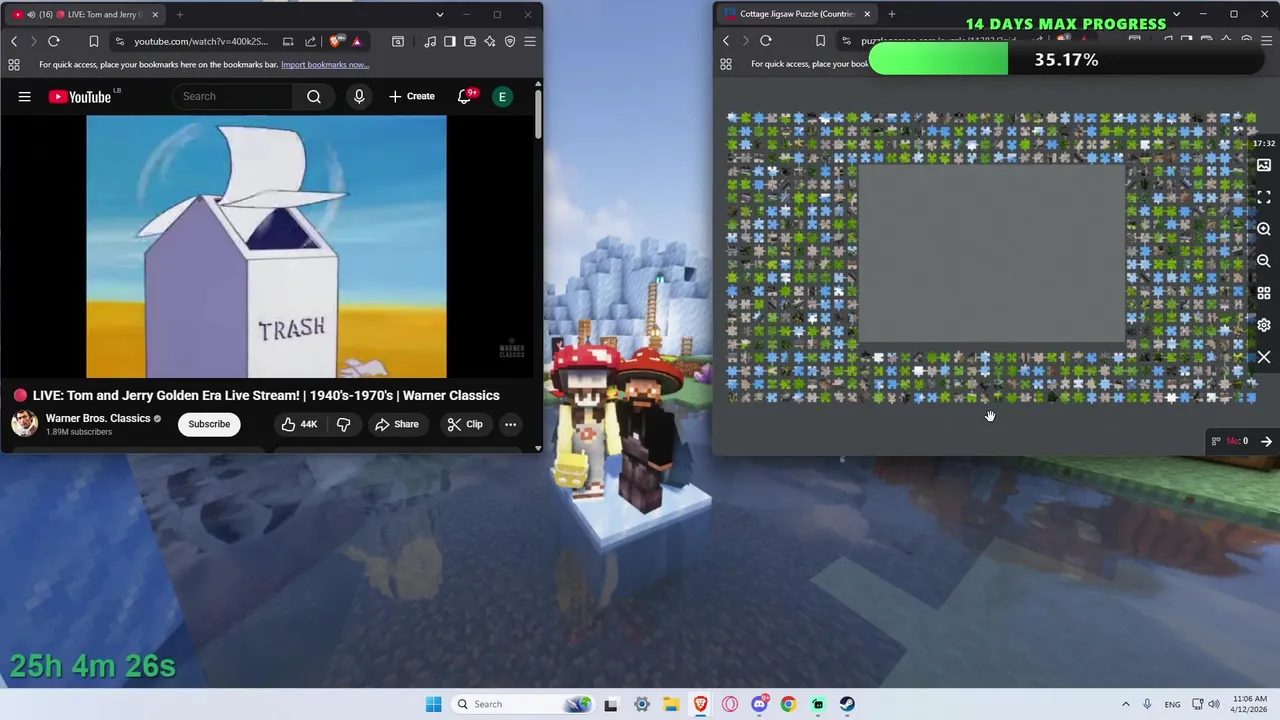The width and height of the screenshot is (1280, 720).
Task: Click the Tom and Jerry video player
Action: coord(266,246)
